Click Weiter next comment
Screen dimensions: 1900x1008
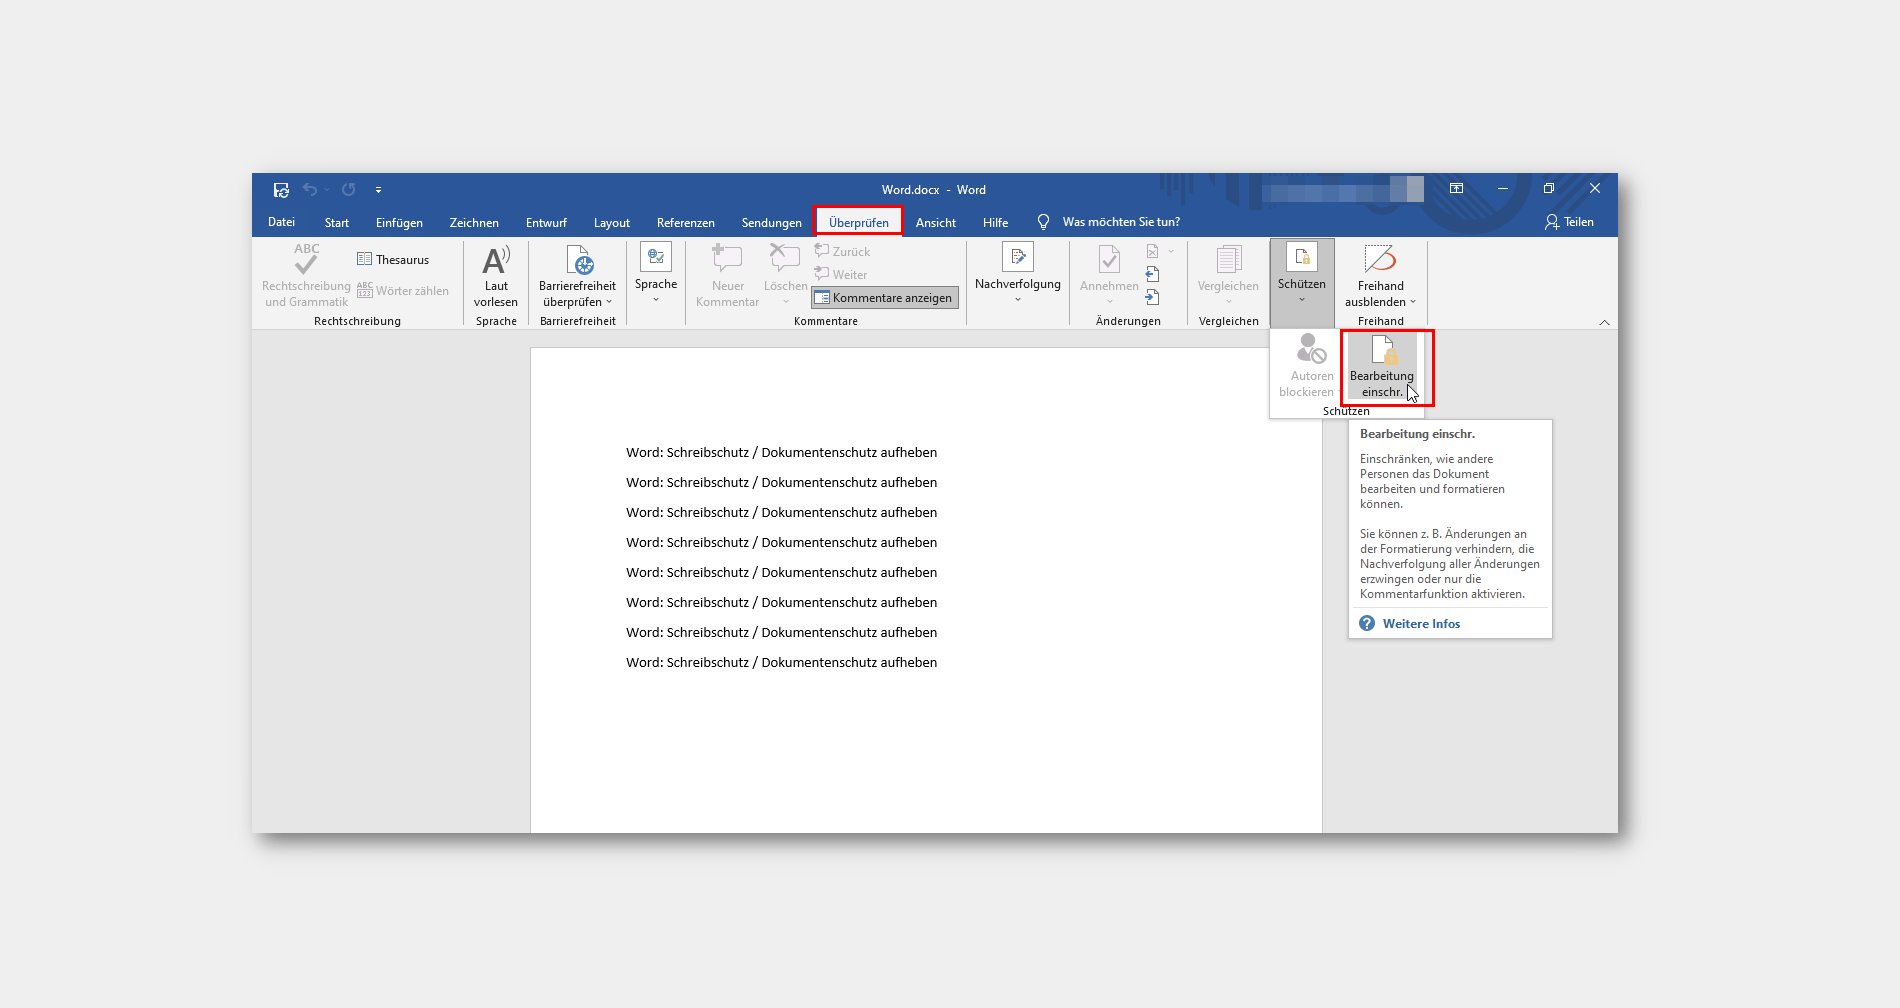coord(841,274)
